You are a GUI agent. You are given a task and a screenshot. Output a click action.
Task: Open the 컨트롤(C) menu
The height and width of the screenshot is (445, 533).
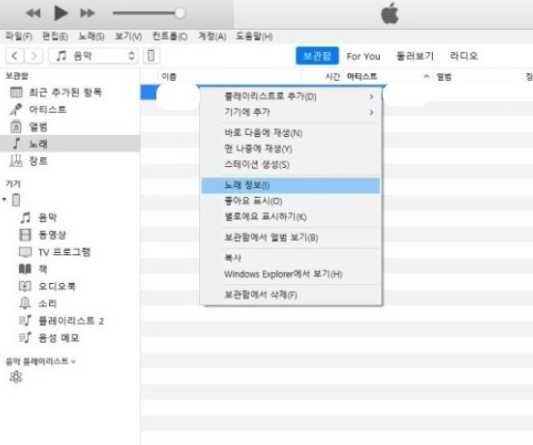[170, 36]
